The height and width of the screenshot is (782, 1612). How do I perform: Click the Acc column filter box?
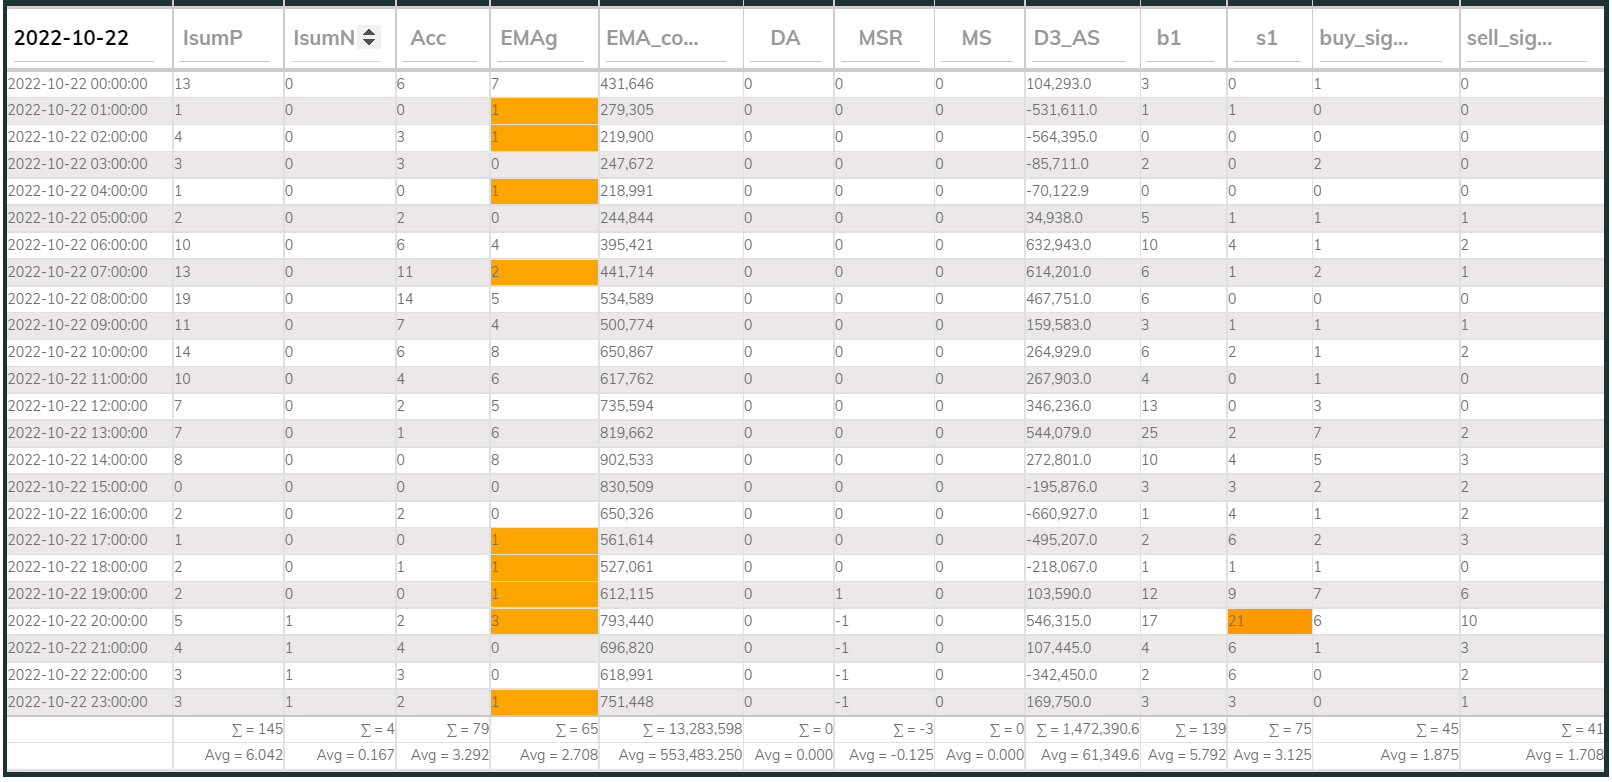[x=441, y=38]
